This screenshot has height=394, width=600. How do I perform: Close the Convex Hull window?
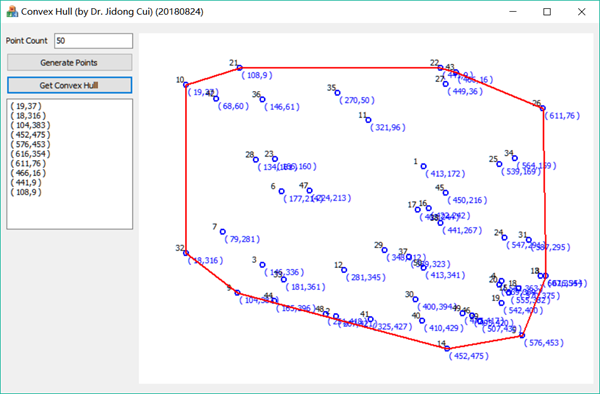(582, 11)
